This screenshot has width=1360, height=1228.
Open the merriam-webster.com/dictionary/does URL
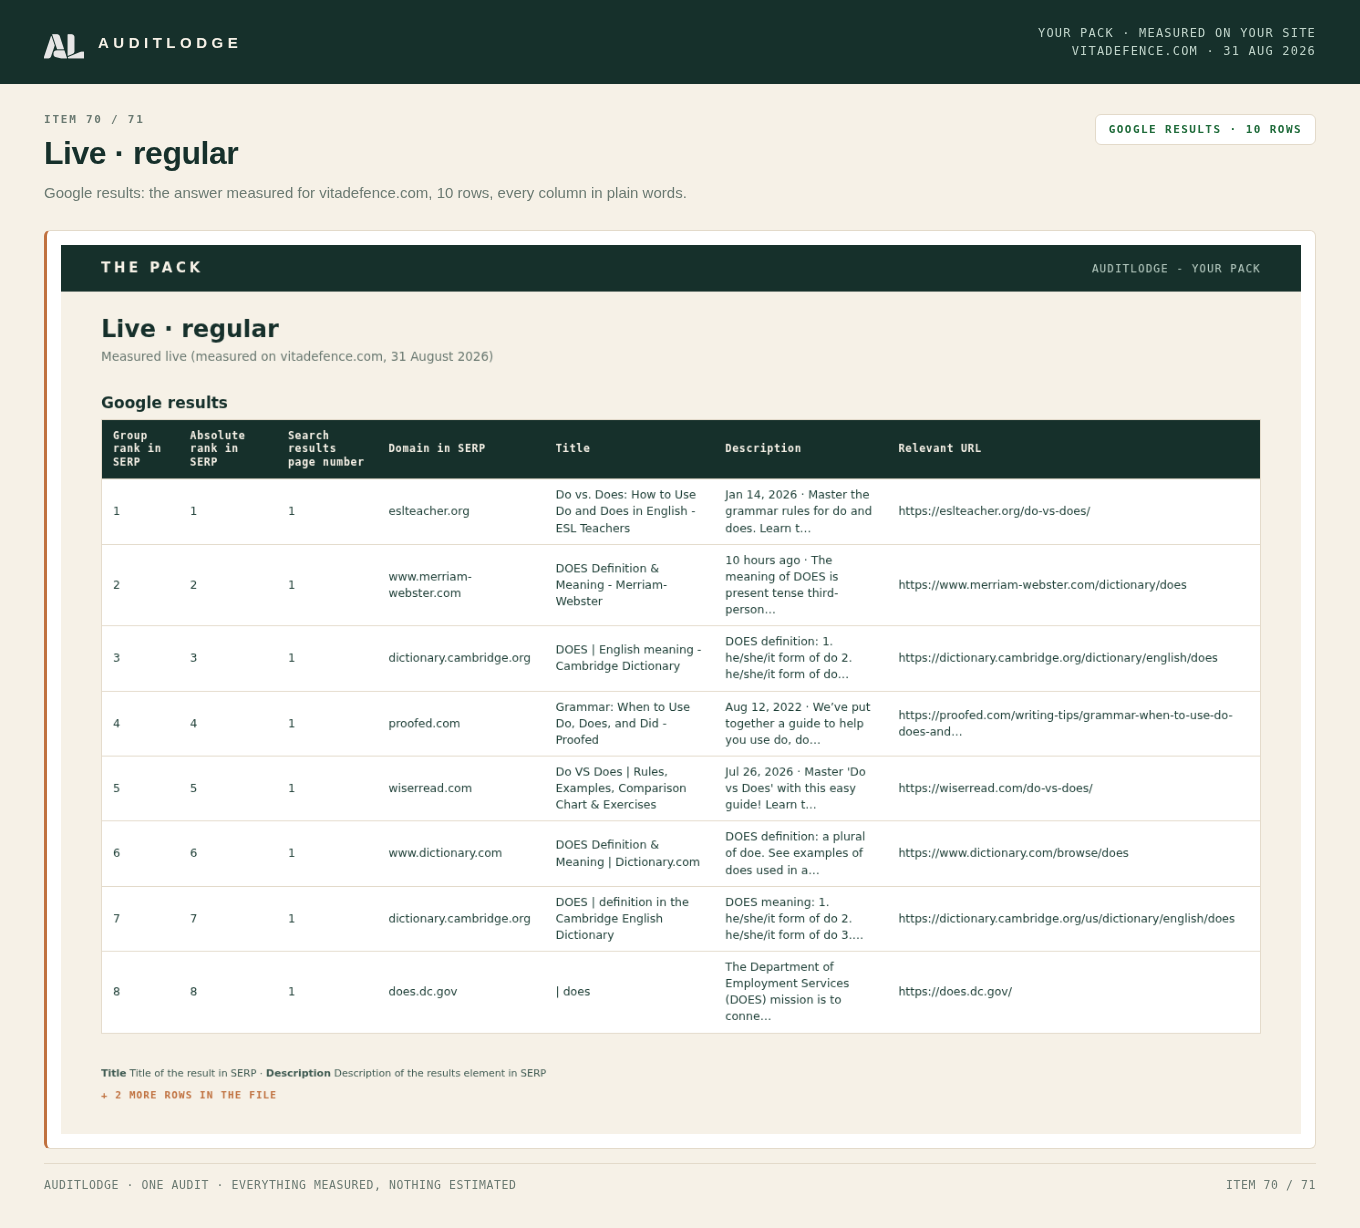tap(1042, 585)
